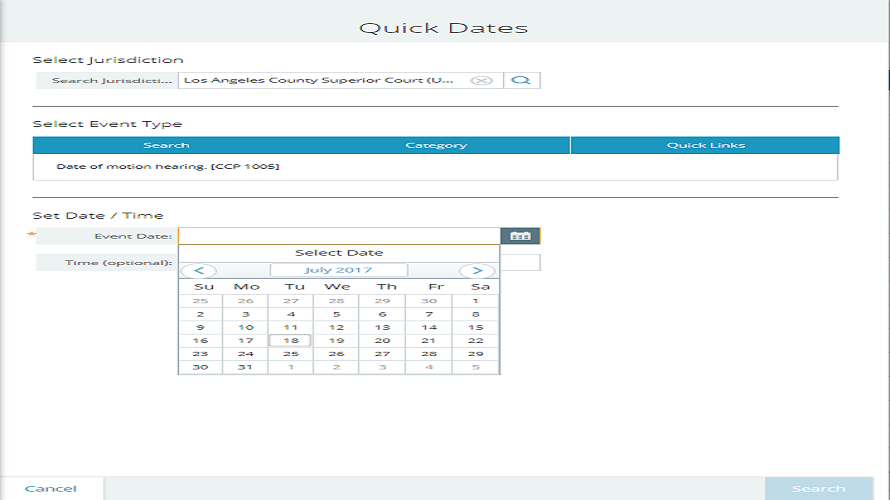The height and width of the screenshot is (500, 890).
Task: Choose July 31 in the calendar
Action: point(245,367)
